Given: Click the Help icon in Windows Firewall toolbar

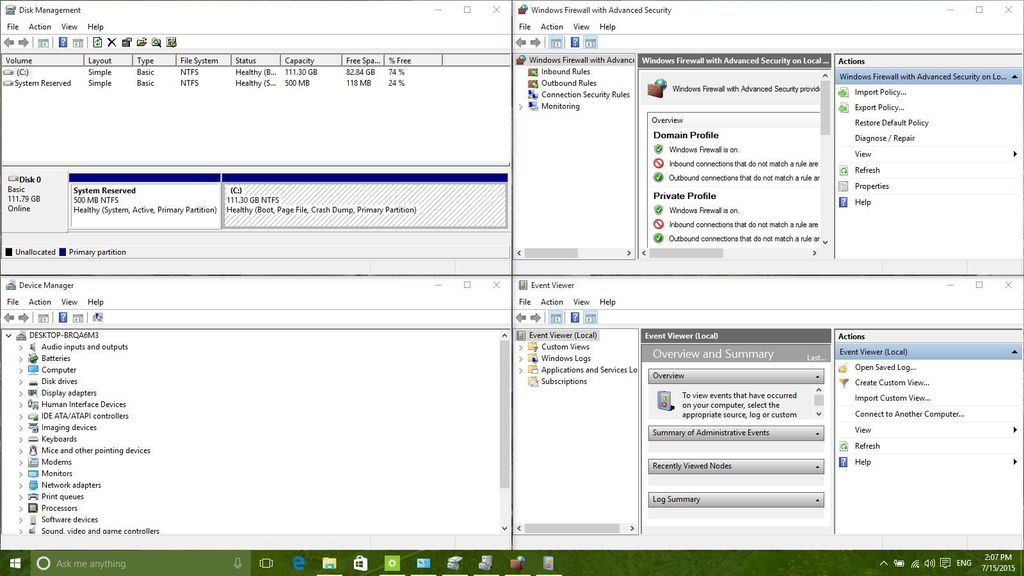Looking at the screenshot, I should point(574,42).
